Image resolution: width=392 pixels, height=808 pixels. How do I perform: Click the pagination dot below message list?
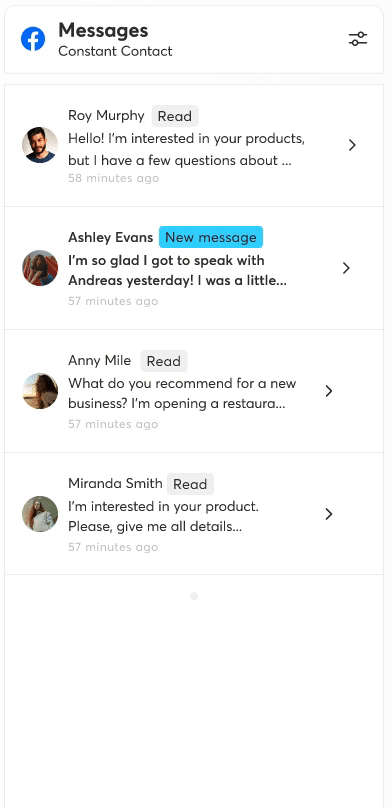pos(194,596)
